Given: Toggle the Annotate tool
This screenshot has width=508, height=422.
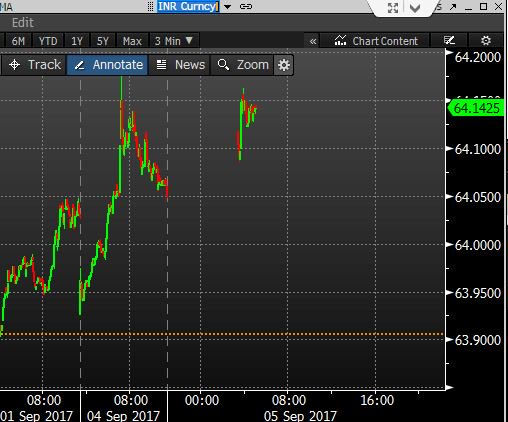Looking at the screenshot, I should pos(107,65).
